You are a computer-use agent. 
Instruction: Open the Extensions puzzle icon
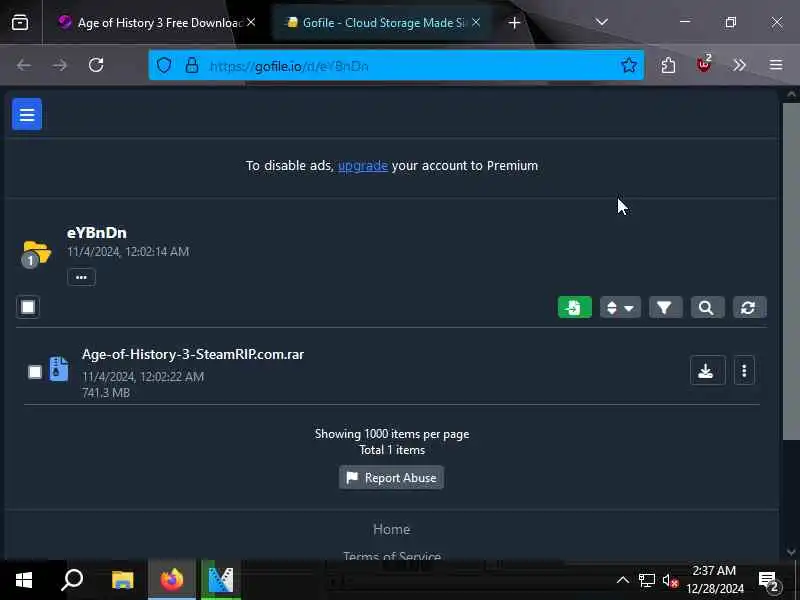668,65
